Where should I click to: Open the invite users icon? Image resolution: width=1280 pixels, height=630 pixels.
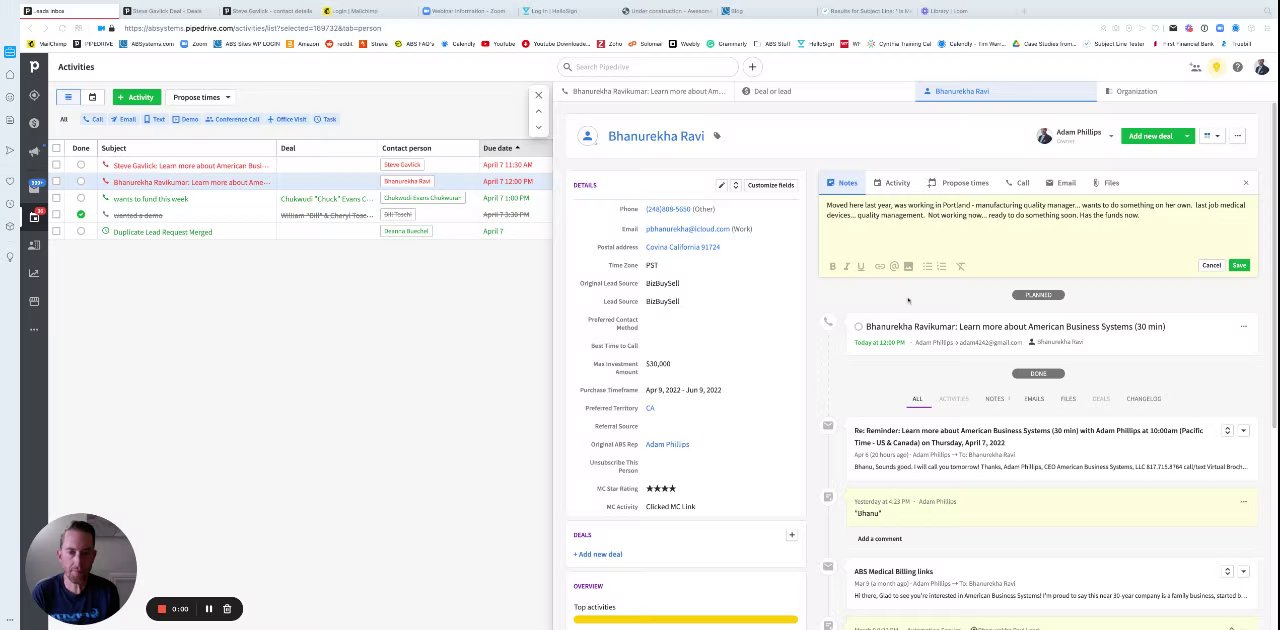click(1195, 67)
